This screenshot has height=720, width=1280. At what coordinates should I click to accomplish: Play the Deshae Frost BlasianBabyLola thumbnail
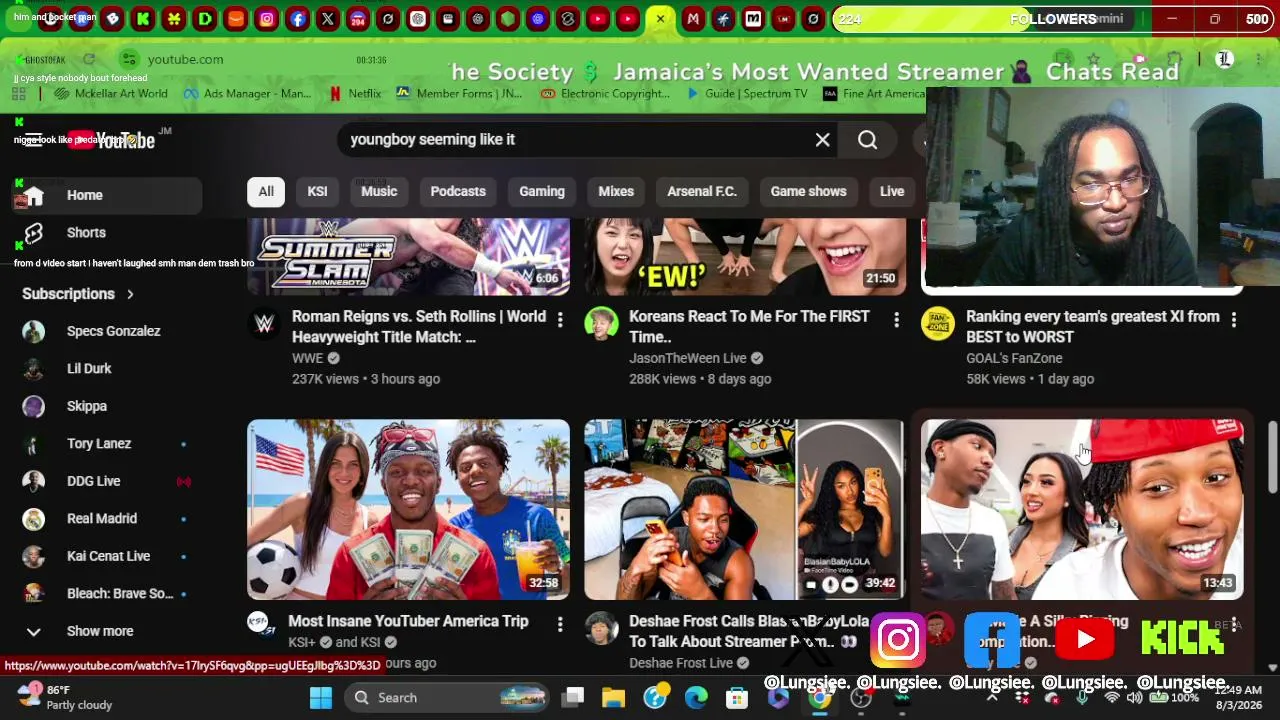click(745, 510)
